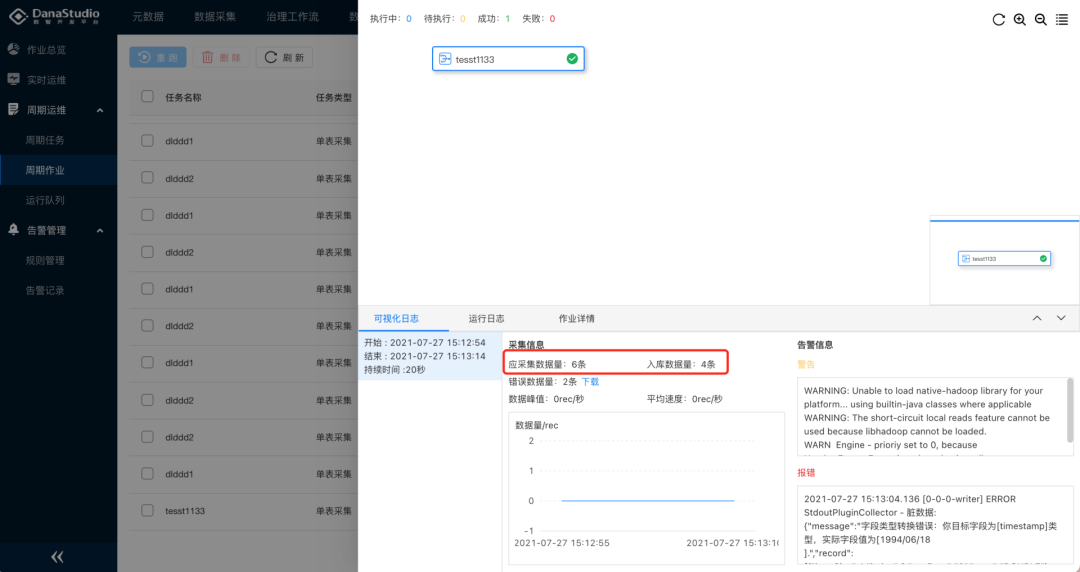Click the orange 警告 heading
Screen dimensions: 1080x572
point(806,365)
